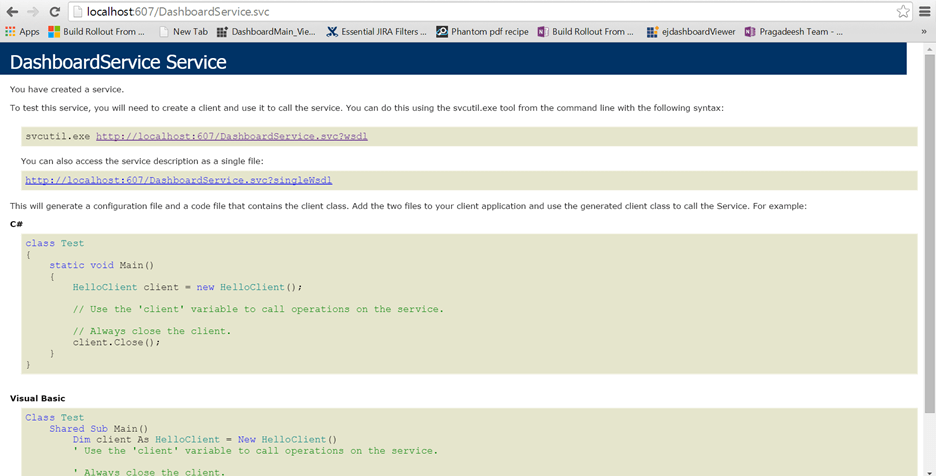Open first 'Build Rollout From' bookmark with Windows icon
The width and height of the screenshot is (936, 476).
coord(97,32)
